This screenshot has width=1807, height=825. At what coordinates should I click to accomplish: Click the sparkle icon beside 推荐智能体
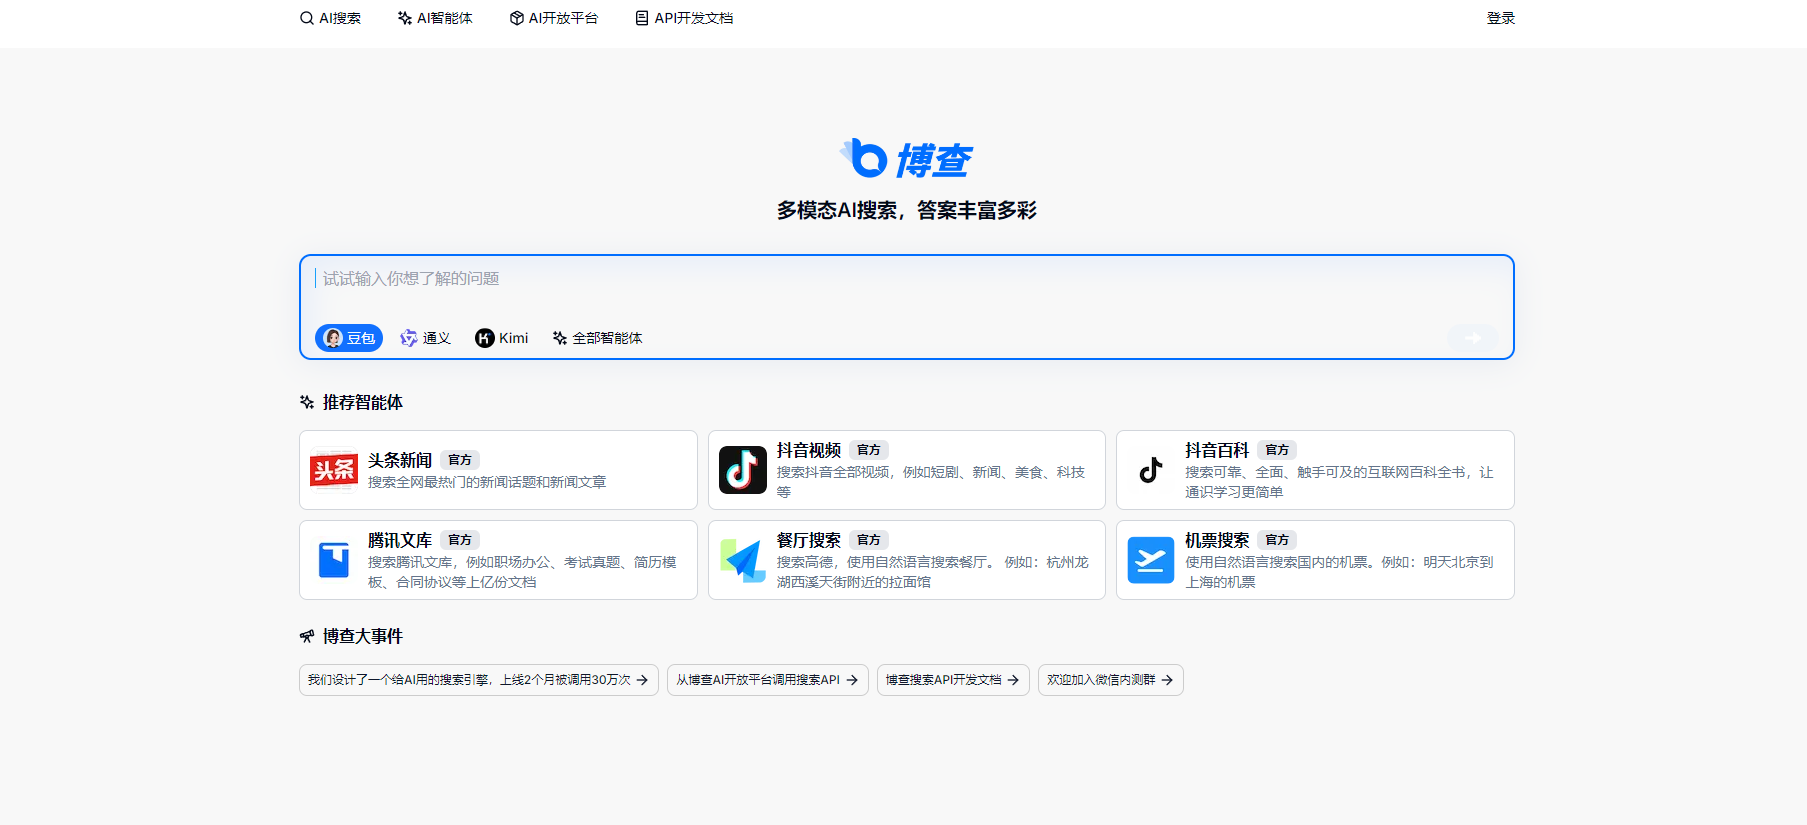coord(307,402)
